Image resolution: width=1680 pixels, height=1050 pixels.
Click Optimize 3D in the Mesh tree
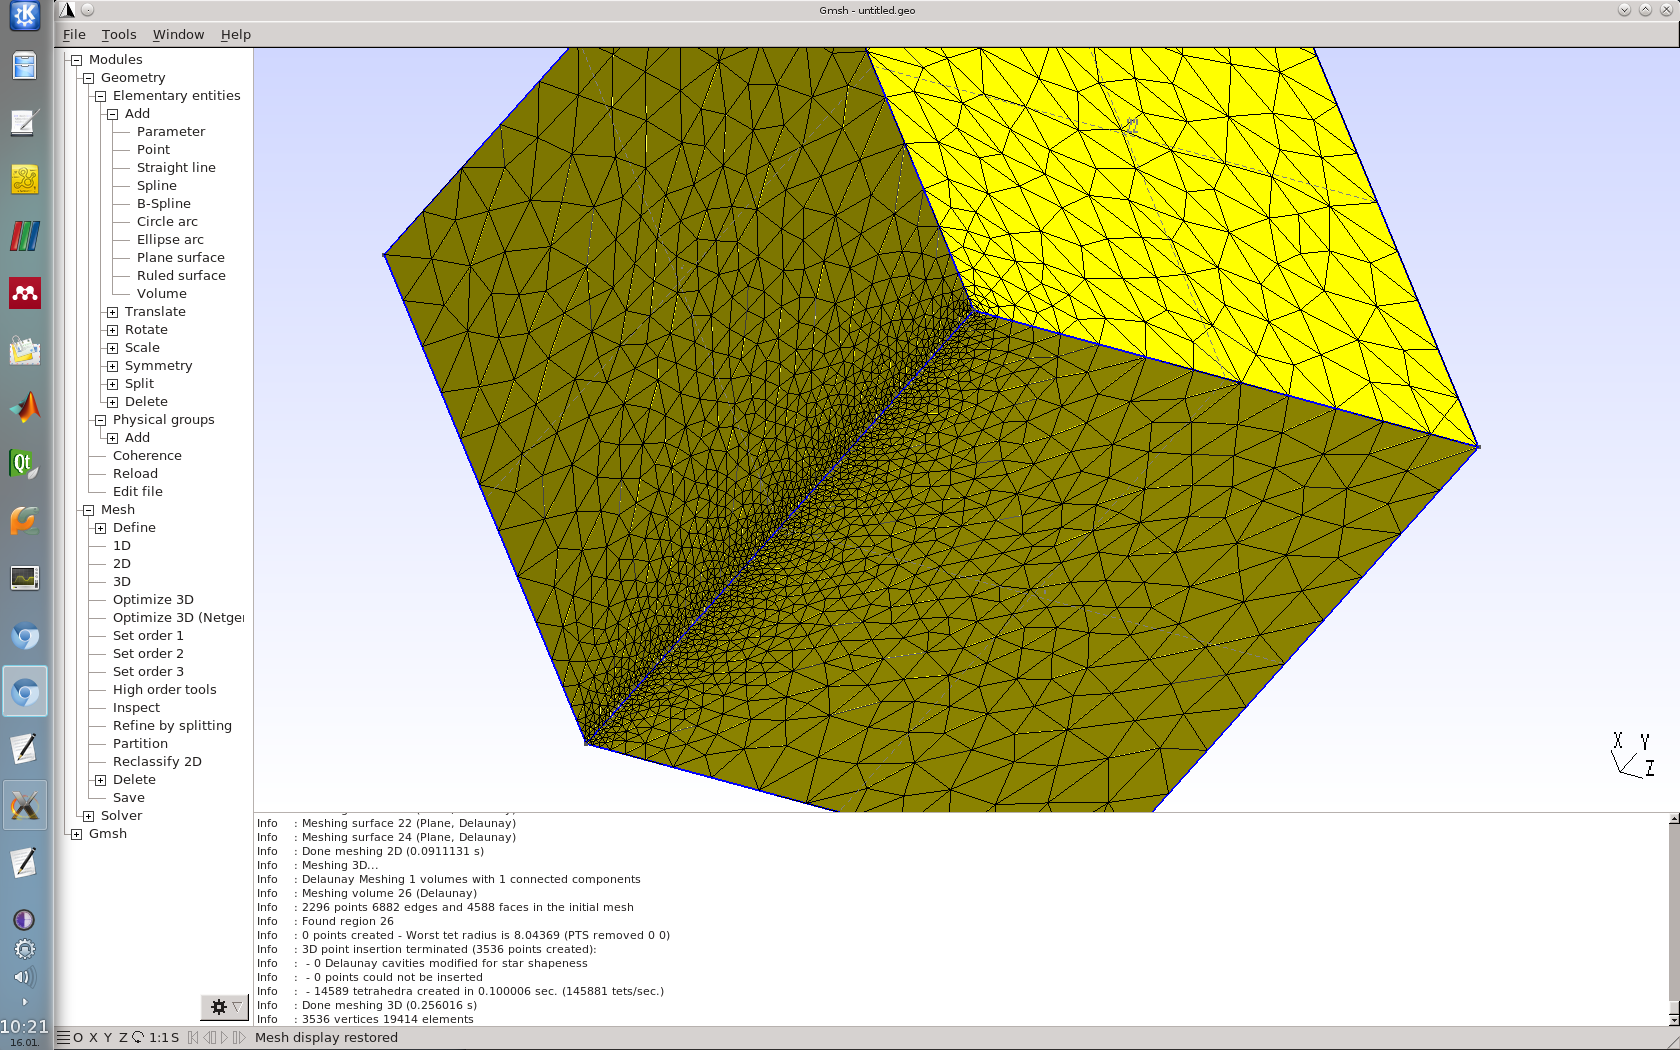(153, 600)
